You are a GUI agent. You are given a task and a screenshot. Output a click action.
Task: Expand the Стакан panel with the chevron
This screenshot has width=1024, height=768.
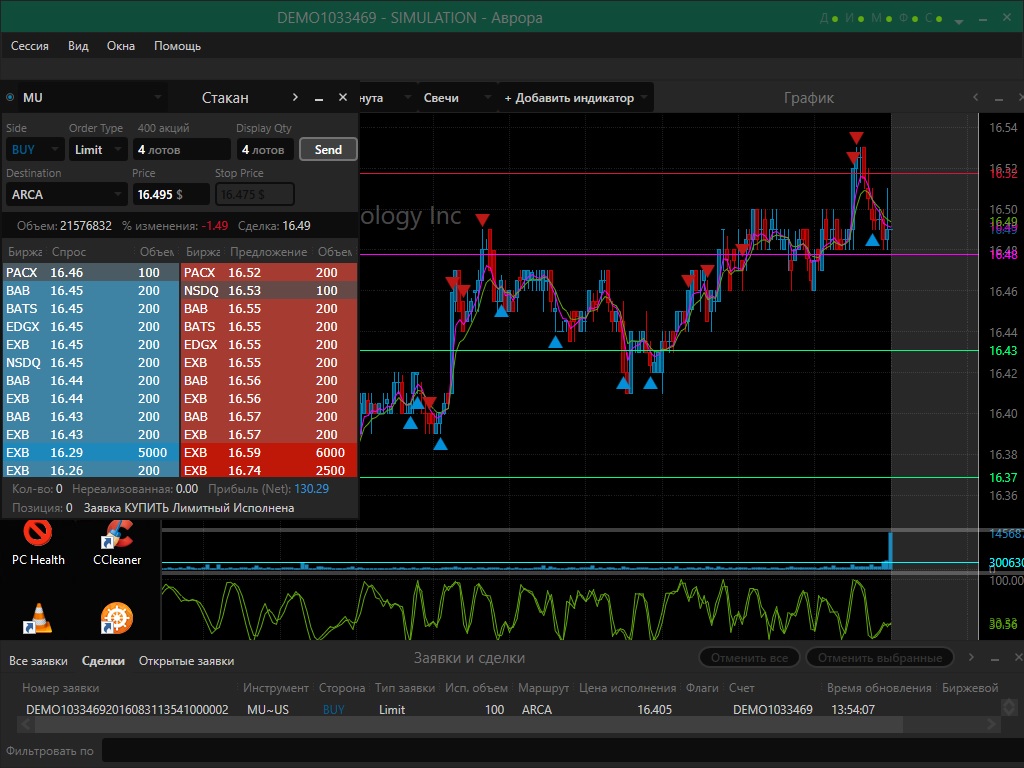295,97
